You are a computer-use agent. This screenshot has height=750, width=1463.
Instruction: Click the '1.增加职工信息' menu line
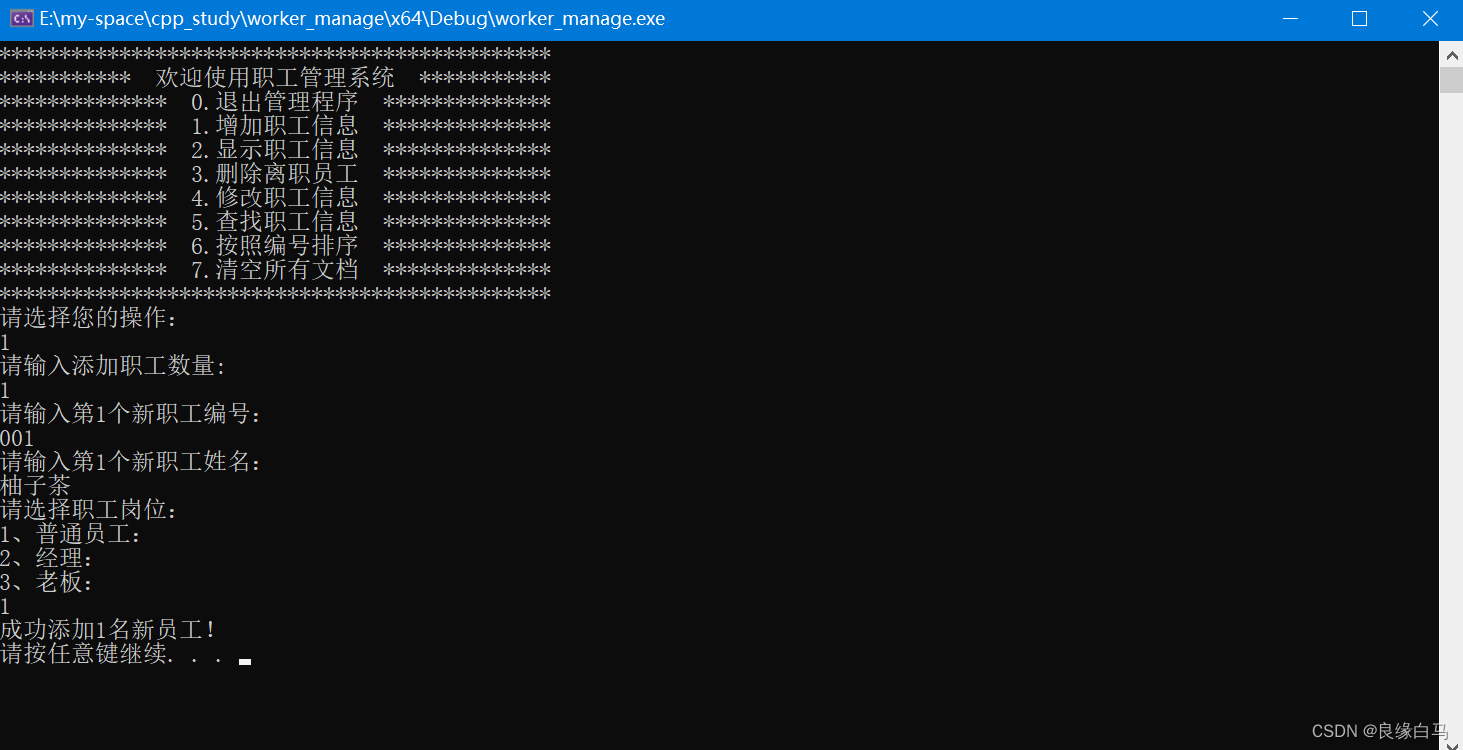(x=275, y=126)
